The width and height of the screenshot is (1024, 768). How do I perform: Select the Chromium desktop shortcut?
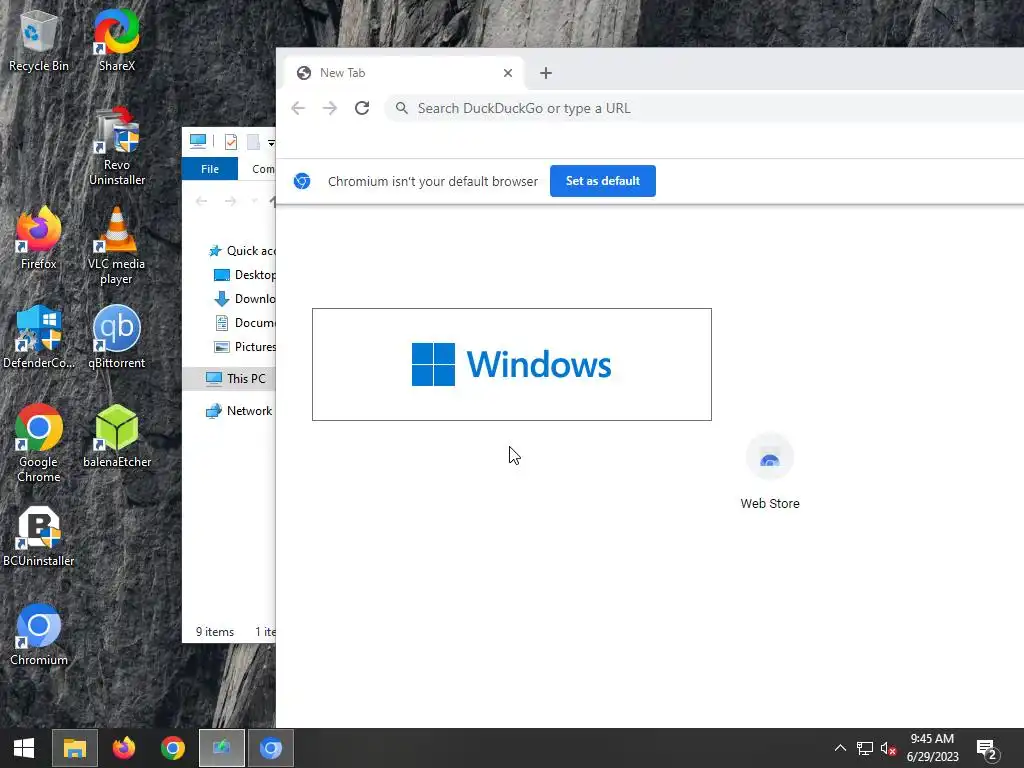38,635
